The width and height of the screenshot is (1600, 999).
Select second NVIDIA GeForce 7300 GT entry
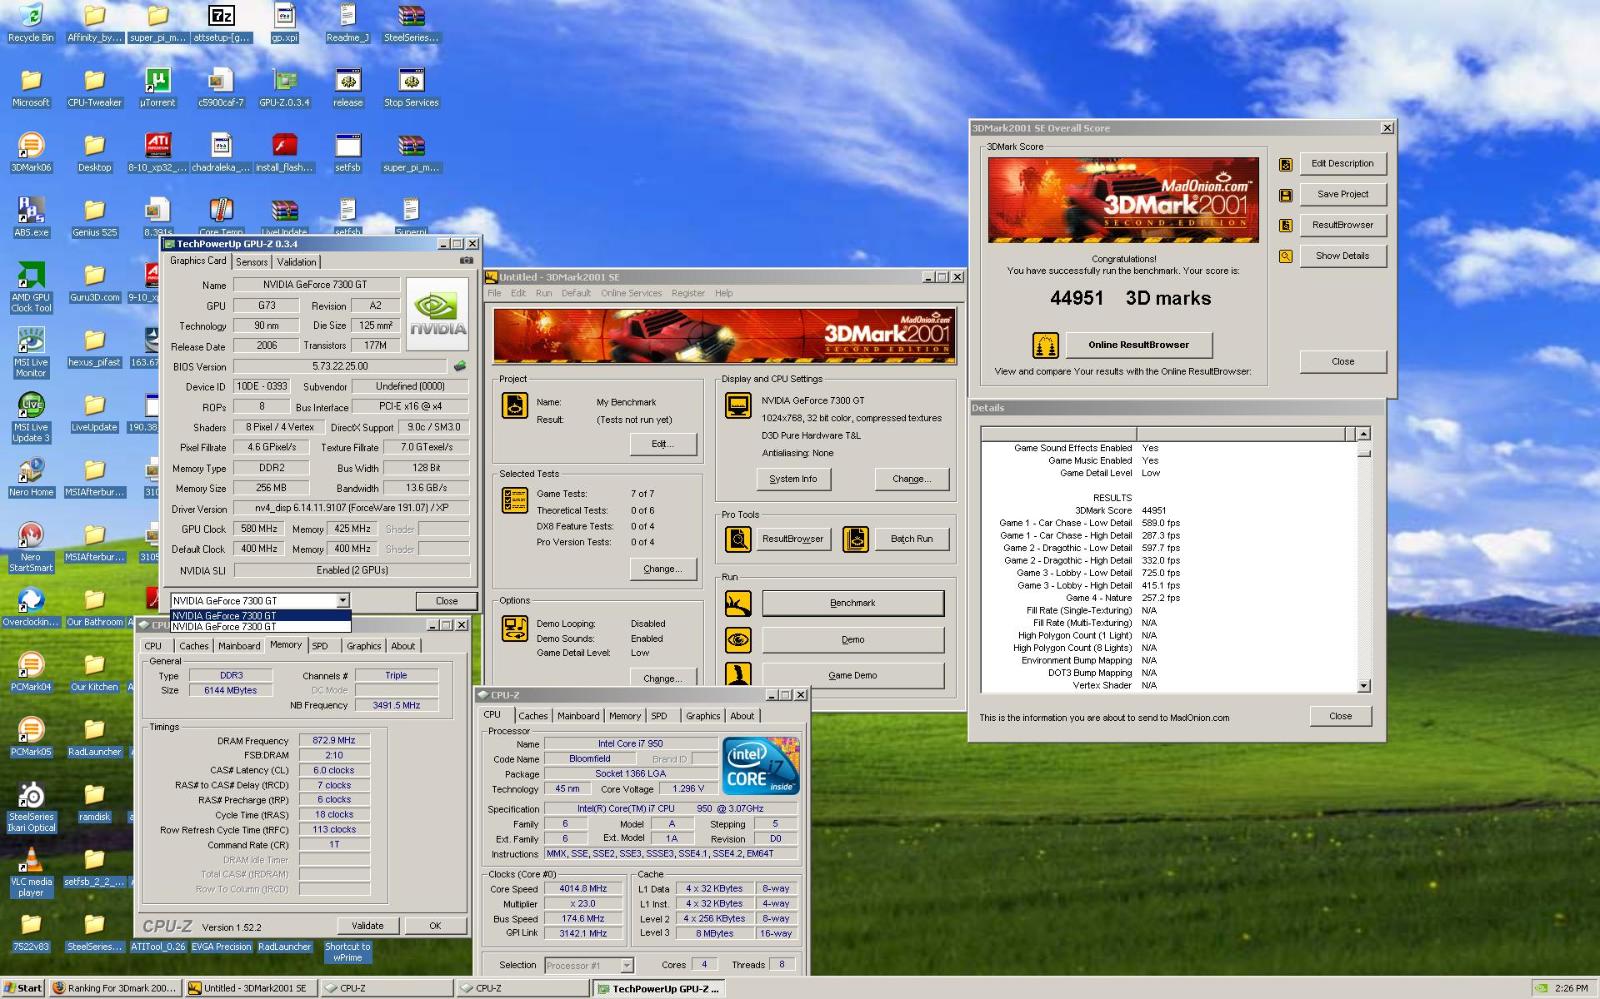pyautogui.click(x=260, y=626)
